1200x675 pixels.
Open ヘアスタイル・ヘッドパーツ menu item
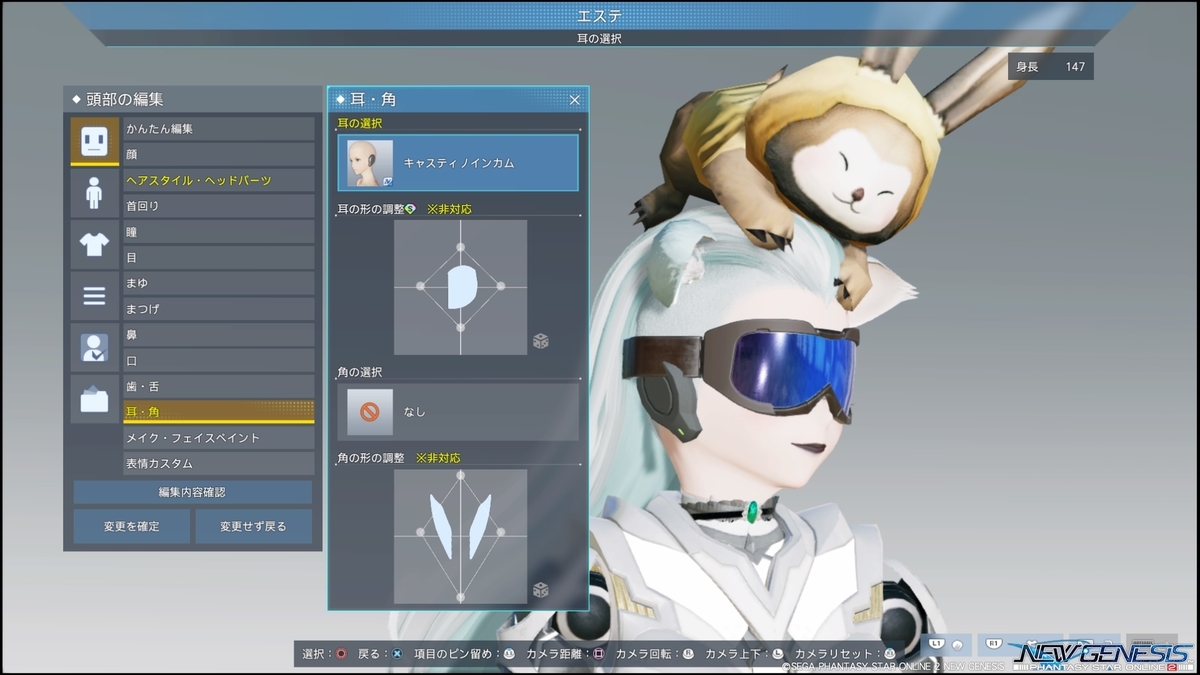[219, 180]
